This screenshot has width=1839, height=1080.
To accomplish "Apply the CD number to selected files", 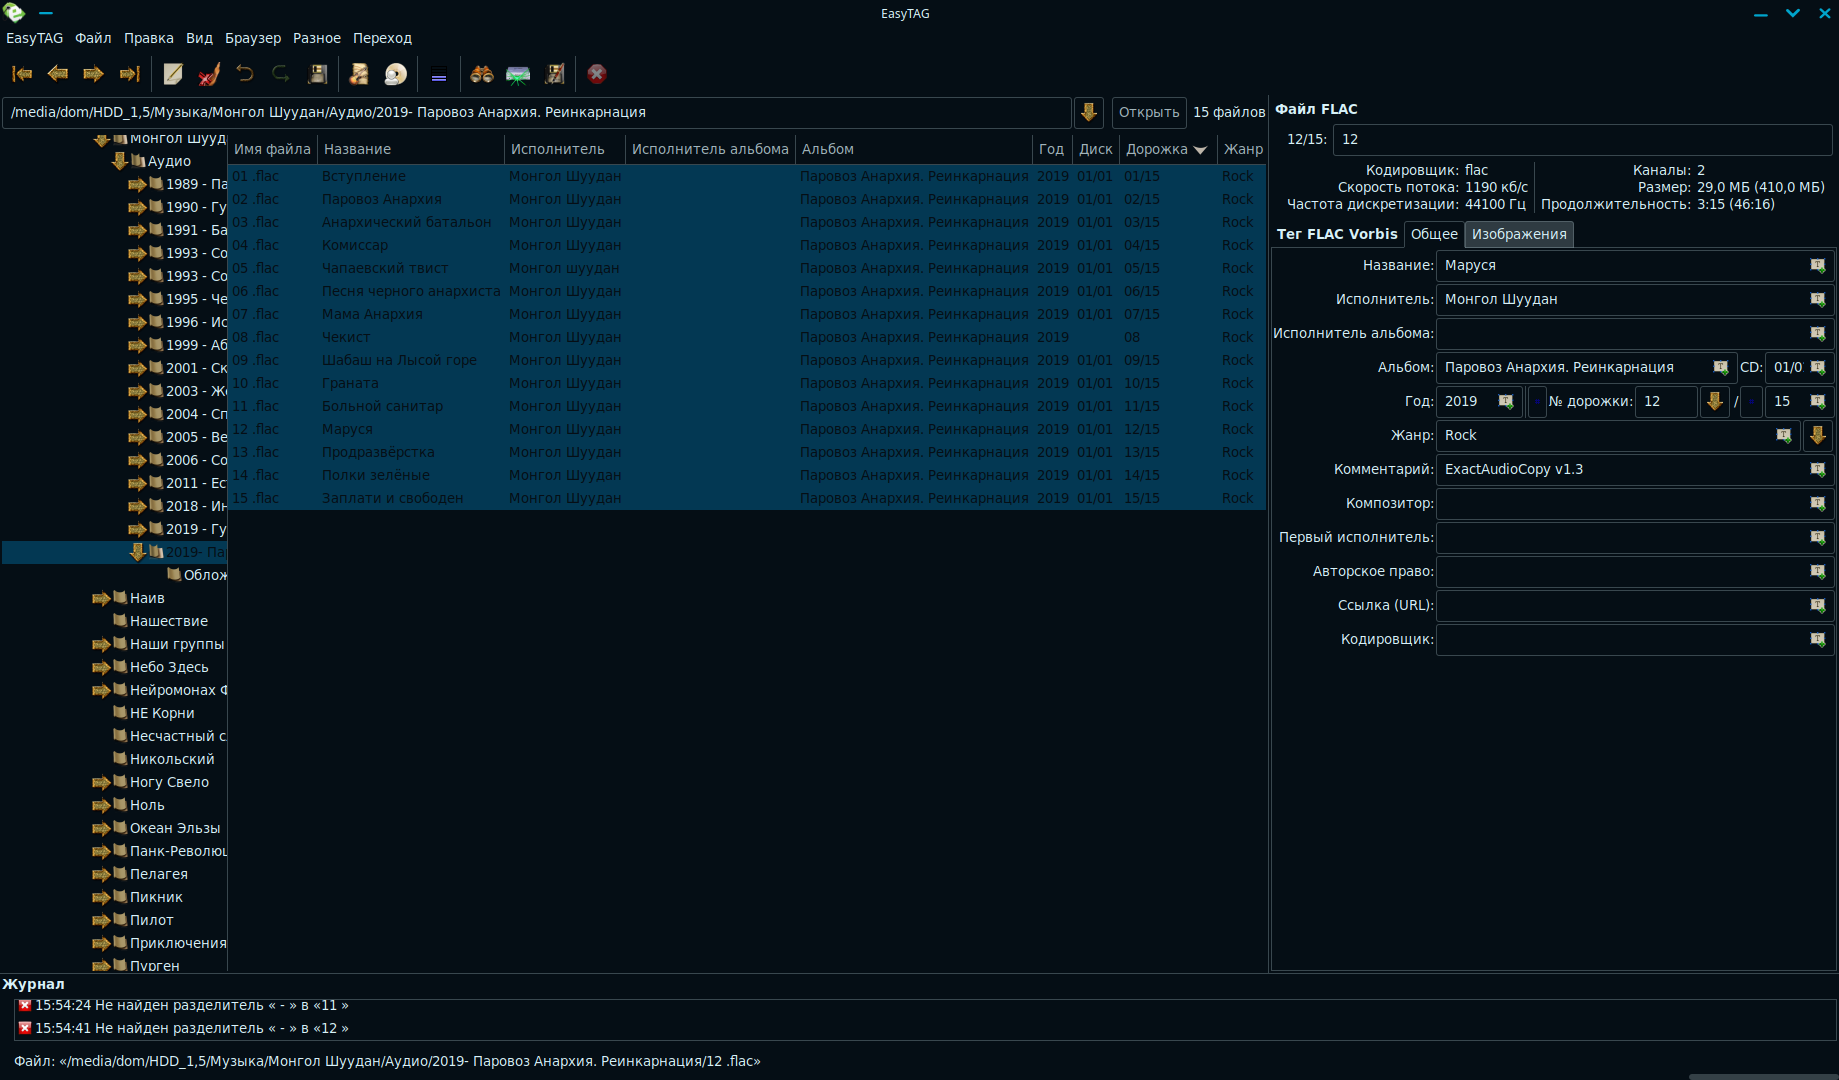I will [1818, 367].
